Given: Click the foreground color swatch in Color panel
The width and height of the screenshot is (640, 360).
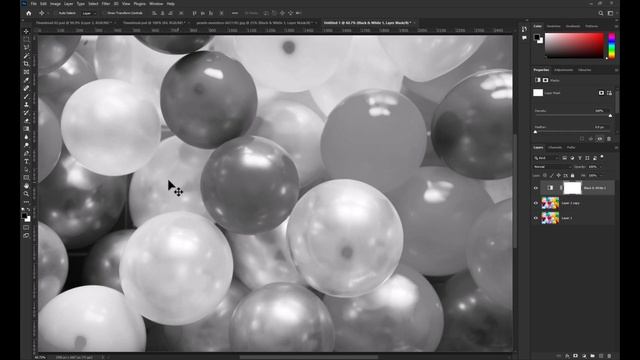Looking at the screenshot, I should coord(537,37).
